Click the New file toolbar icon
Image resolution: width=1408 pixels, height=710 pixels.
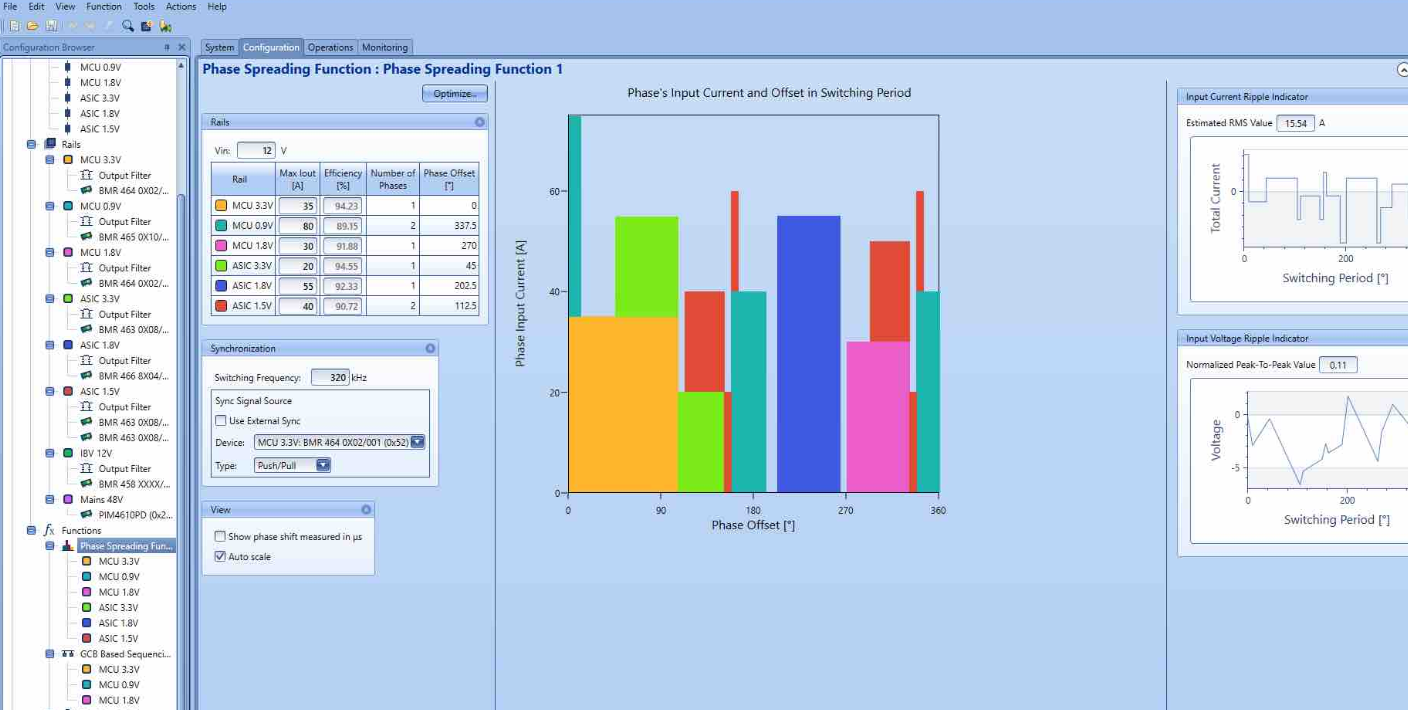pyautogui.click(x=14, y=26)
